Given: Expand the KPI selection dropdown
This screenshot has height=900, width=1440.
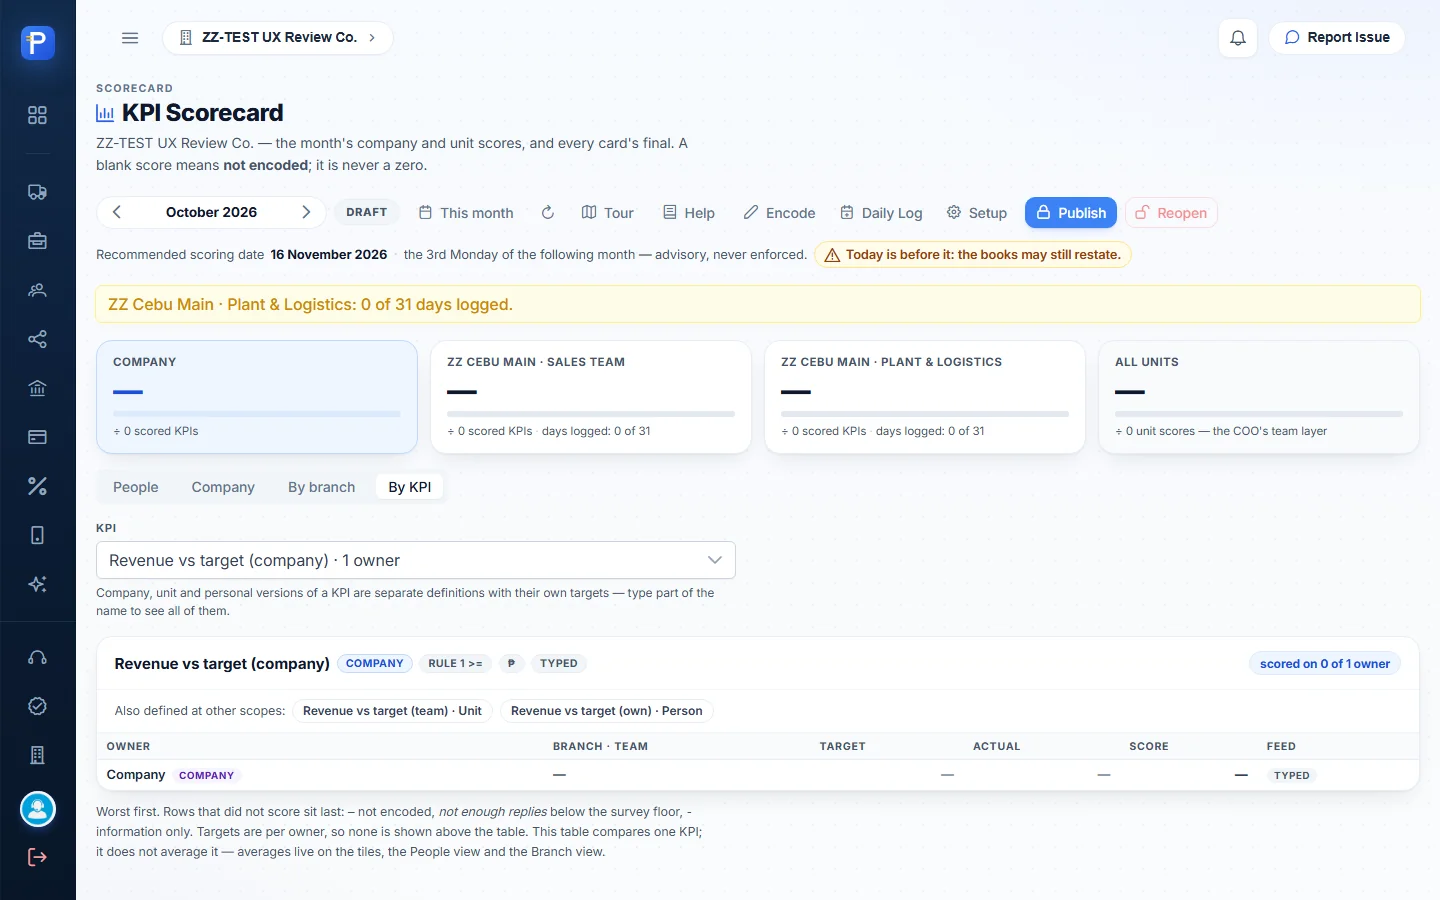Looking at the screenshot, I should (x=416, y=560).
